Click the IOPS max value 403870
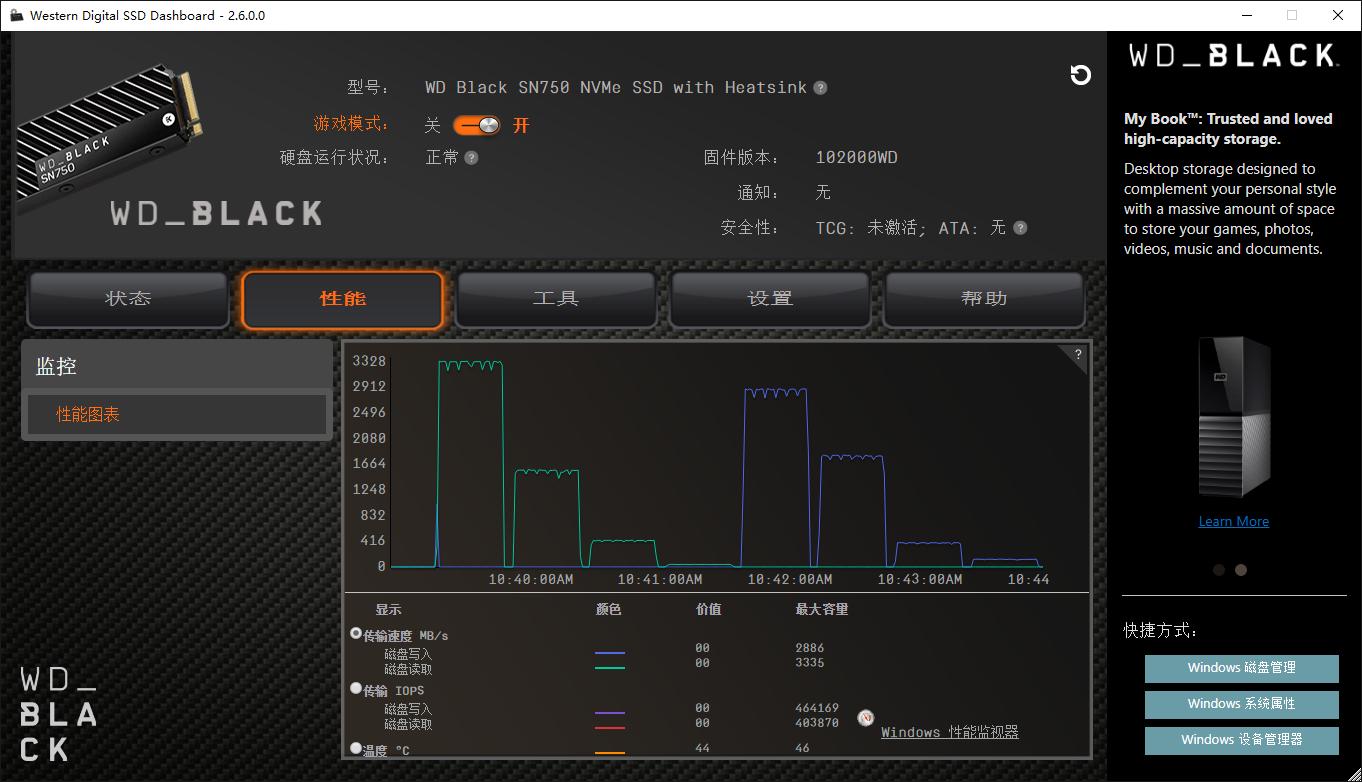The width and height of the screenshot is (1362, 782). click(817, 723)
